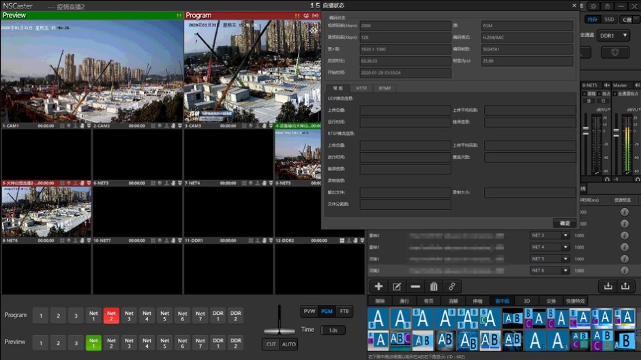Viewport: 641px width, 360px height.
Task: Toggle the SSD storage option
Action: 609,19
